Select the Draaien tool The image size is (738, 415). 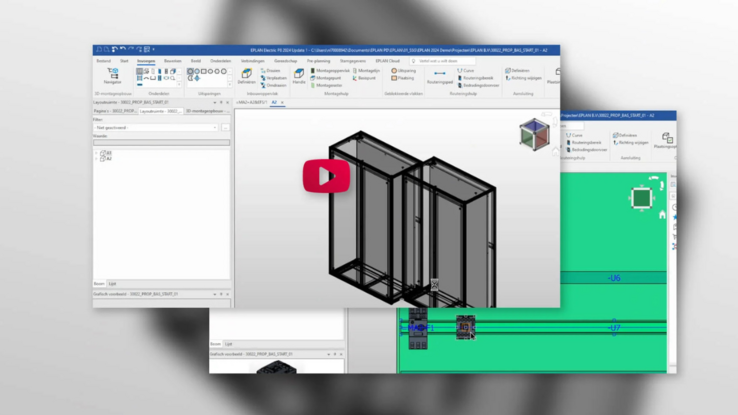[271, 71]
